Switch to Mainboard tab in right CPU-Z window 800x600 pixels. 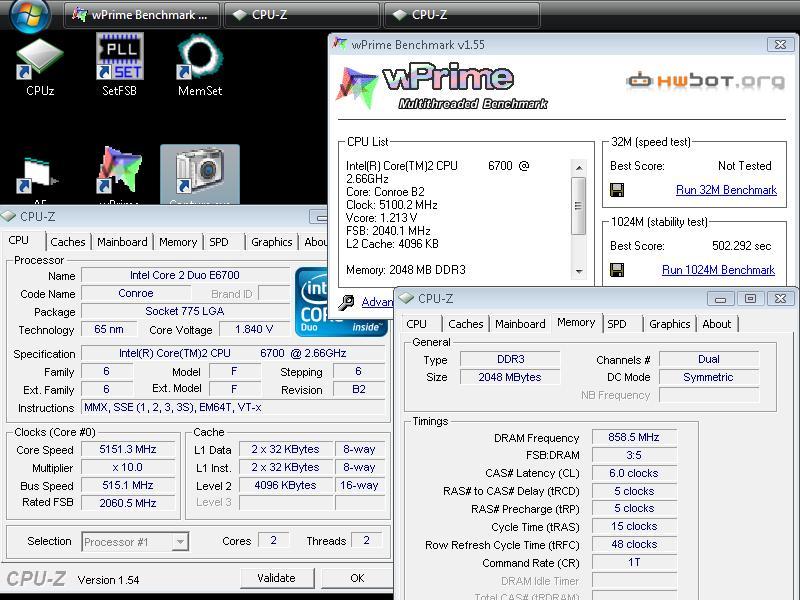[x=520, y=324]
